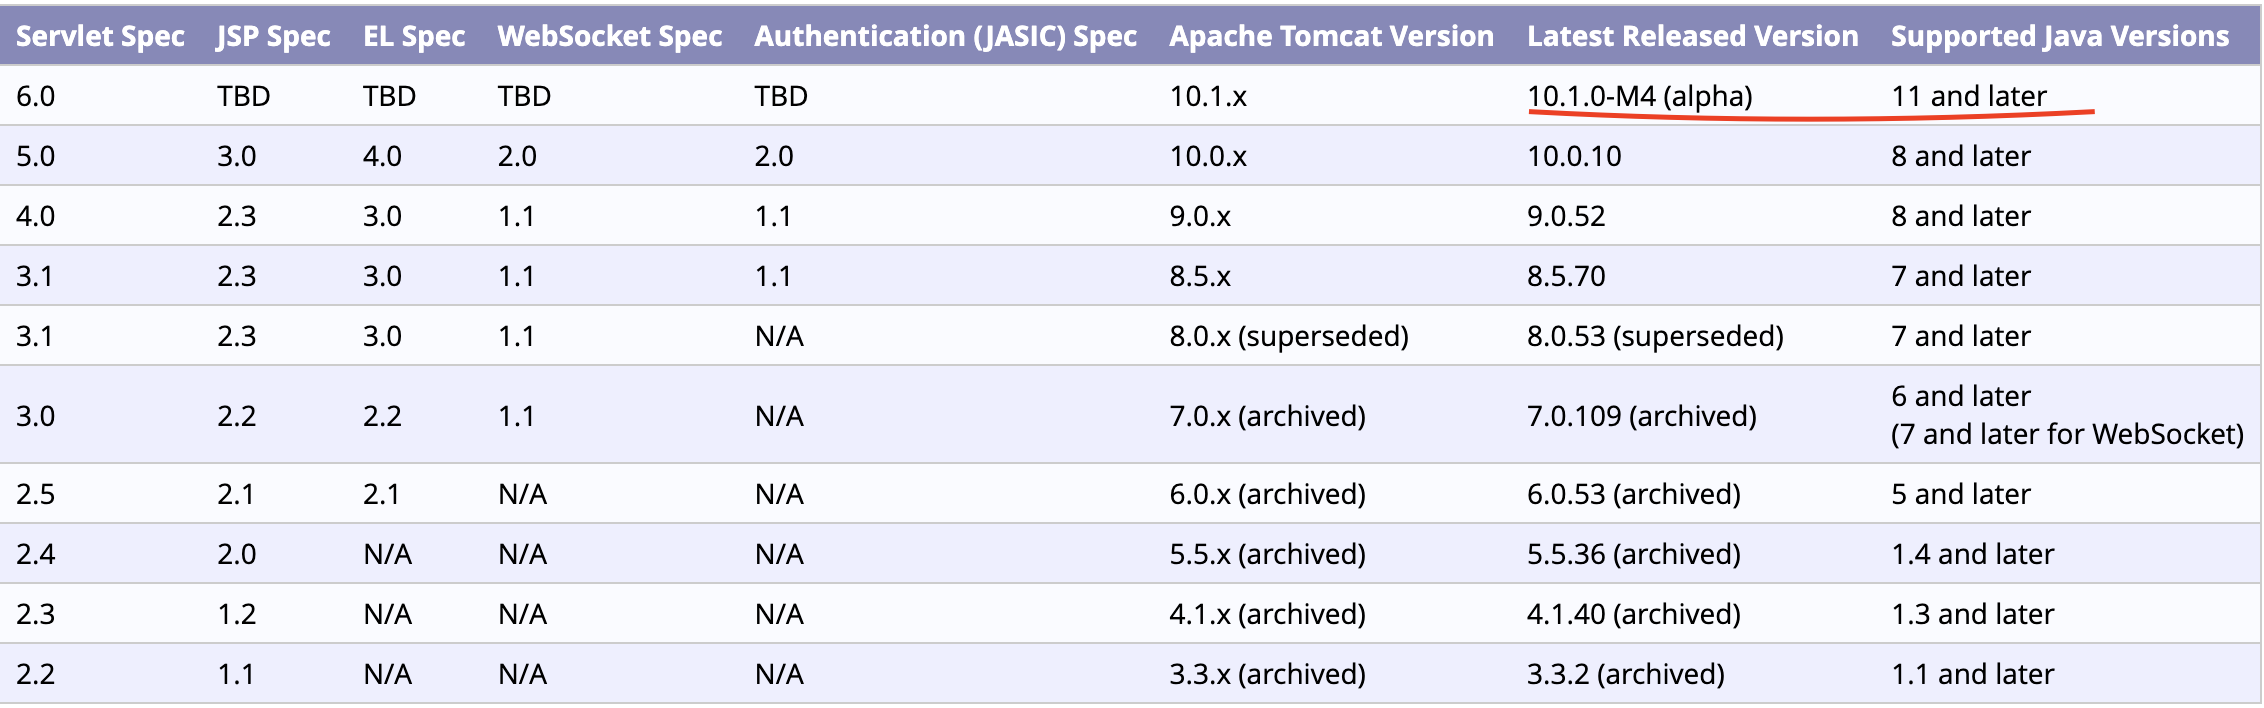Select the EL Spec column header
2264x708 pixels.
[x=414, y=36]
